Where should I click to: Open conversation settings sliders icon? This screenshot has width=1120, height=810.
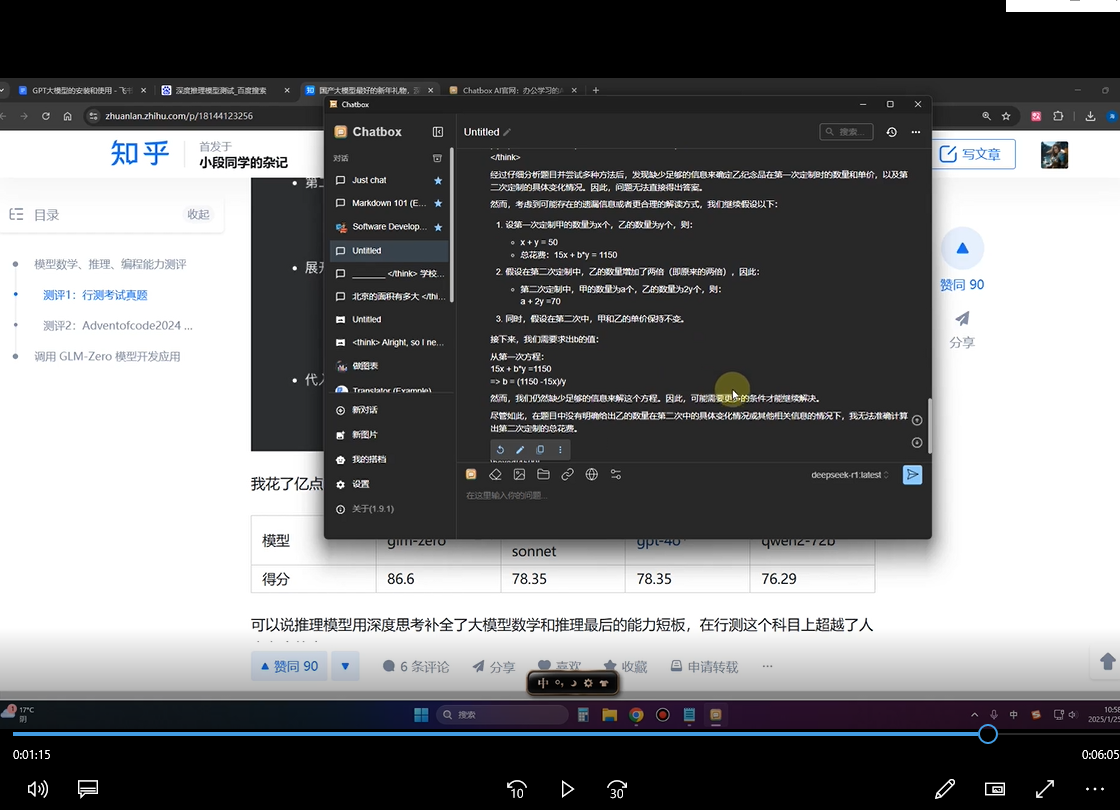pyautogui.click(x=616, y=474)
